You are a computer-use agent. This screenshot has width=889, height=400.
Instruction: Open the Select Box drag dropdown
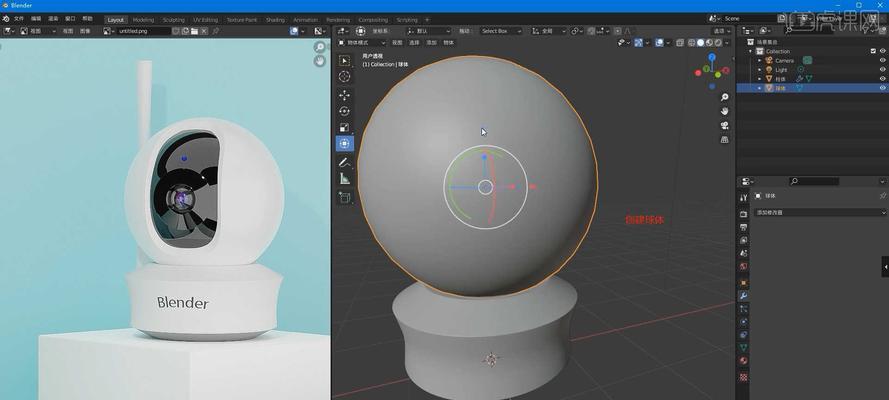tap(501, 31)
